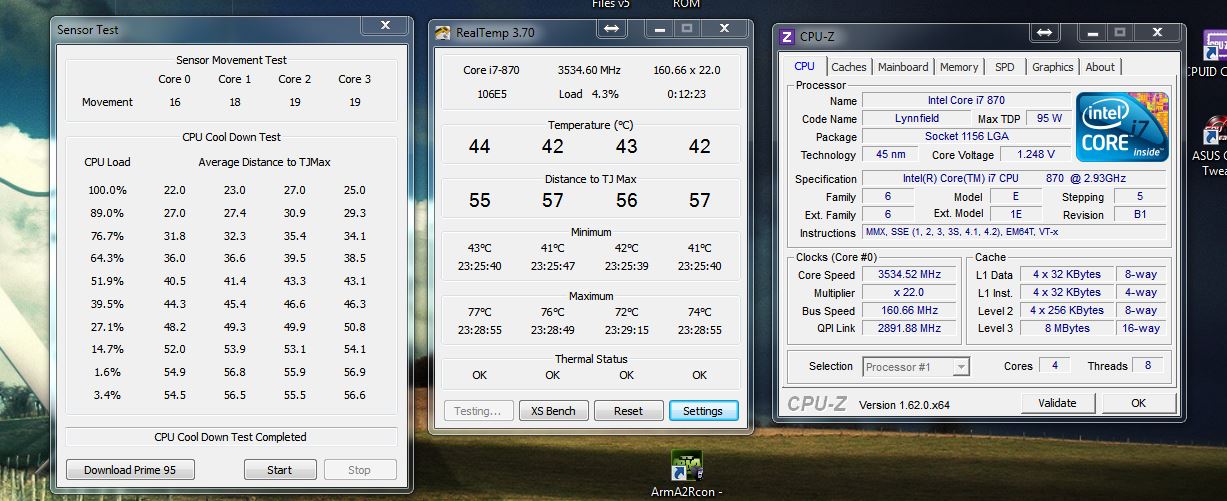Click the Distance to TJ Max value 55
This screenshot has width=1227, height=501.
click(x=479, y=200)
